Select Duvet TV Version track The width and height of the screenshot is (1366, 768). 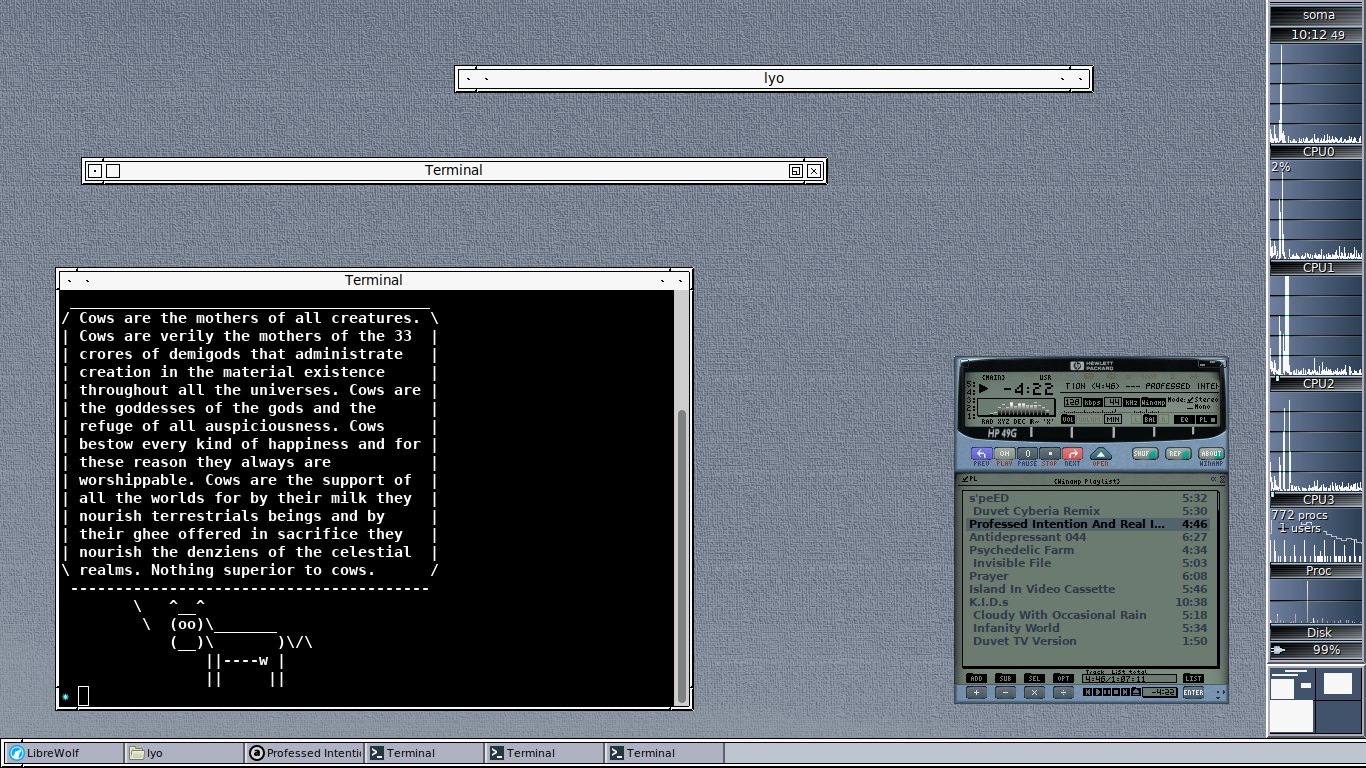click(1088, 641)
